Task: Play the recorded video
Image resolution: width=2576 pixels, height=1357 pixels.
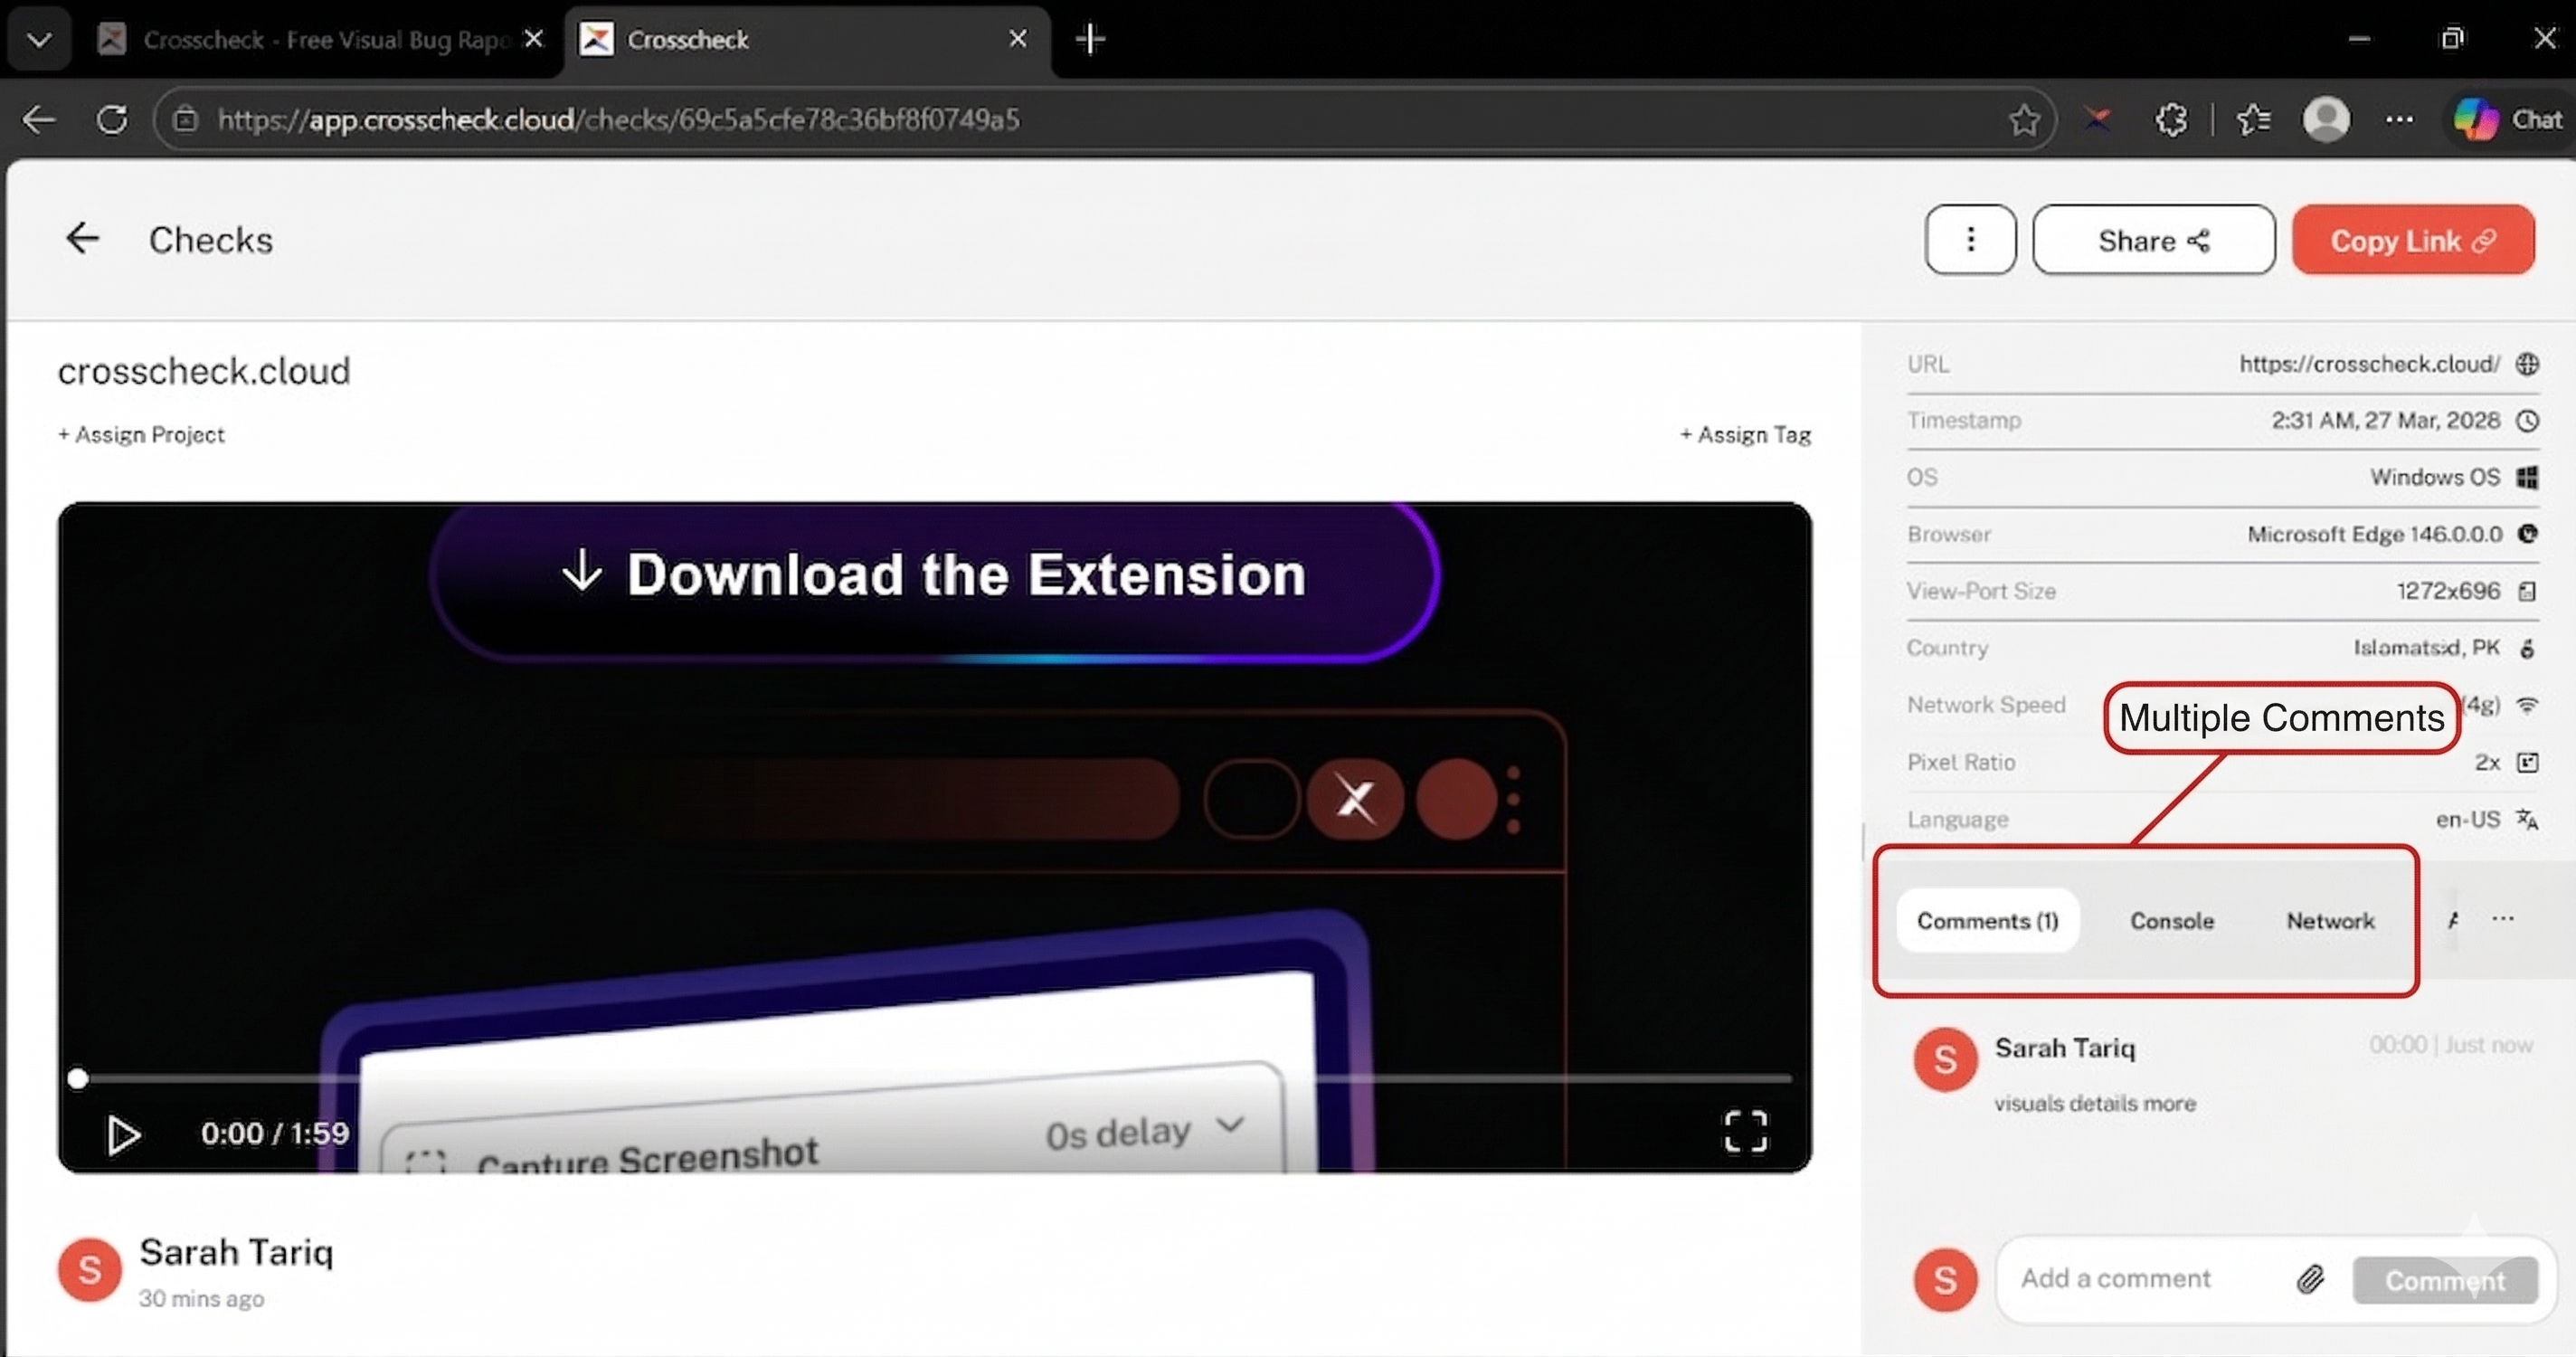Action: tap(123, 1134)
